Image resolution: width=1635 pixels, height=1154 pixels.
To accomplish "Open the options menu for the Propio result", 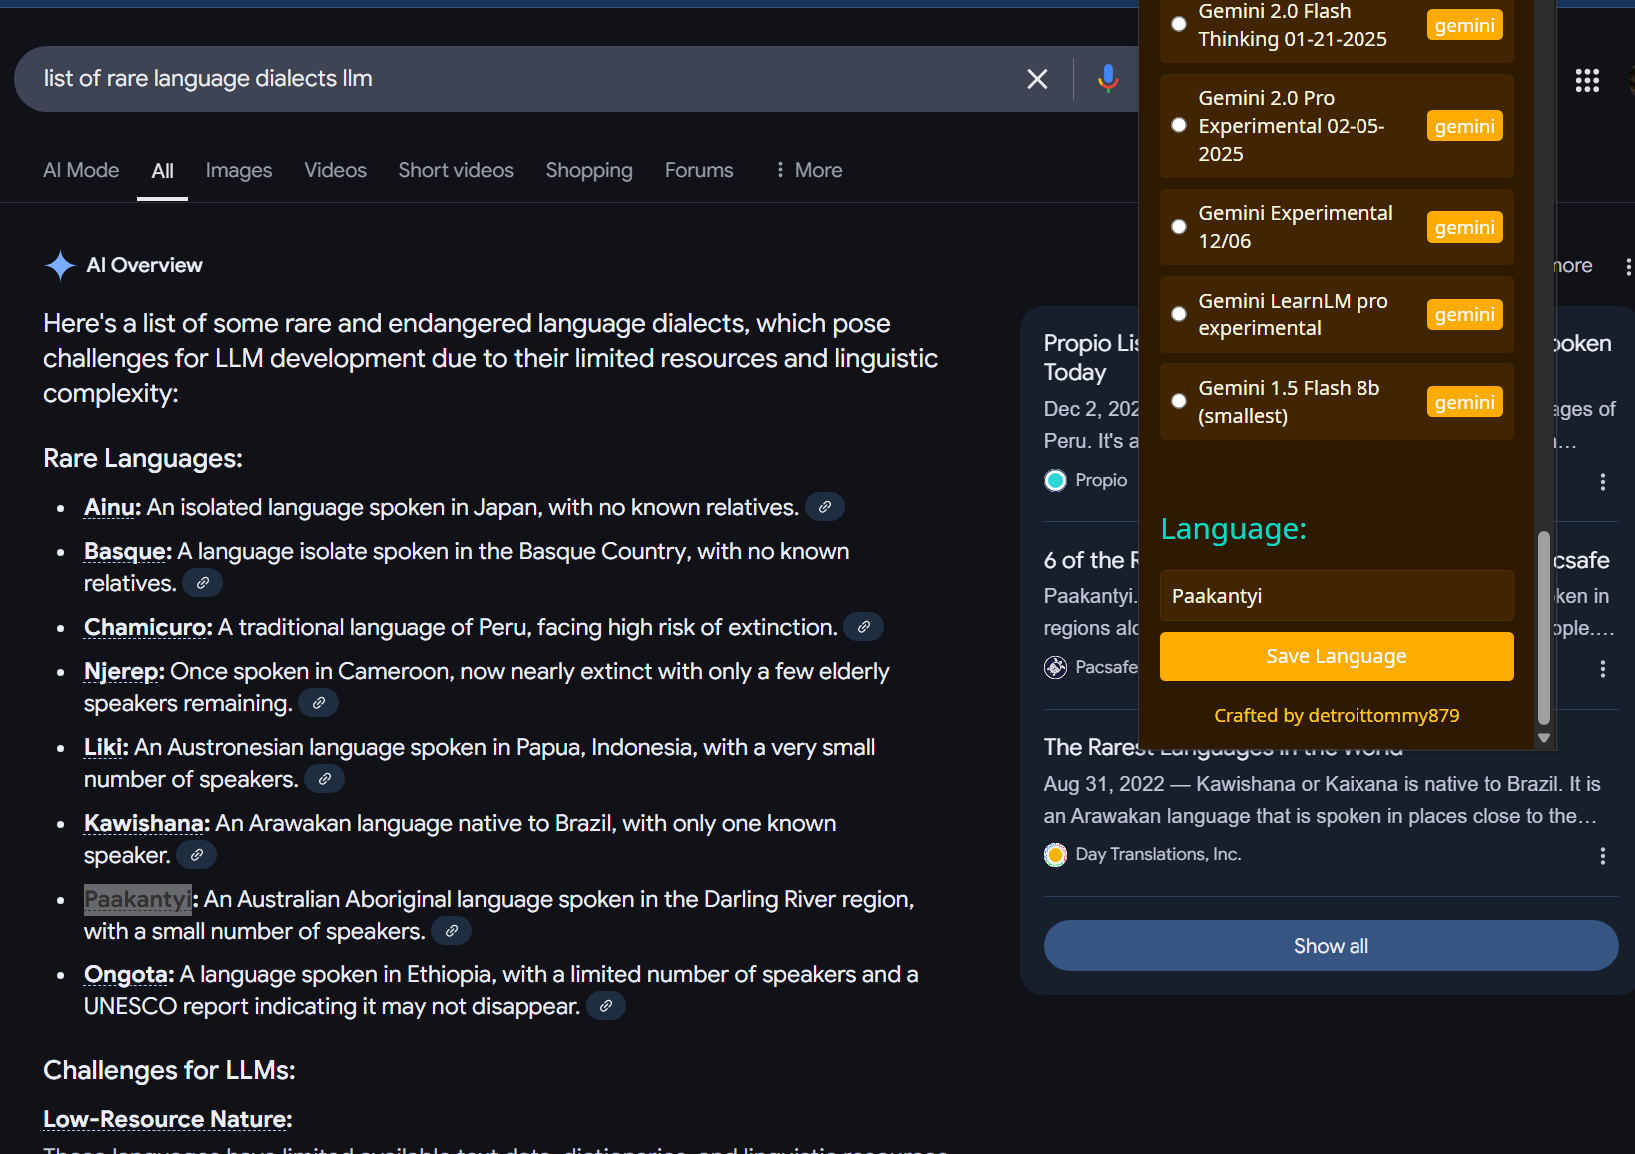I will tap(1603, 482).
